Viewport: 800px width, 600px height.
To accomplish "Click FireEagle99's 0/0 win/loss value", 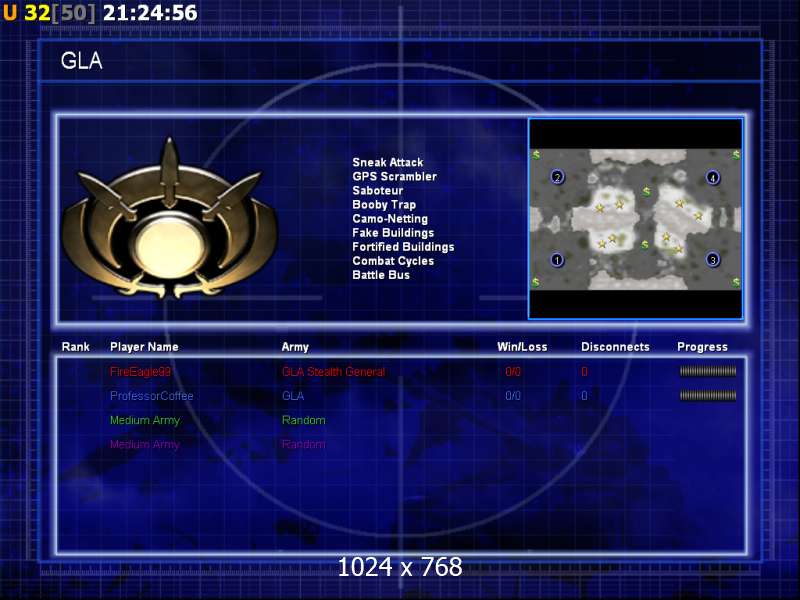I will [x=513, y=372].
